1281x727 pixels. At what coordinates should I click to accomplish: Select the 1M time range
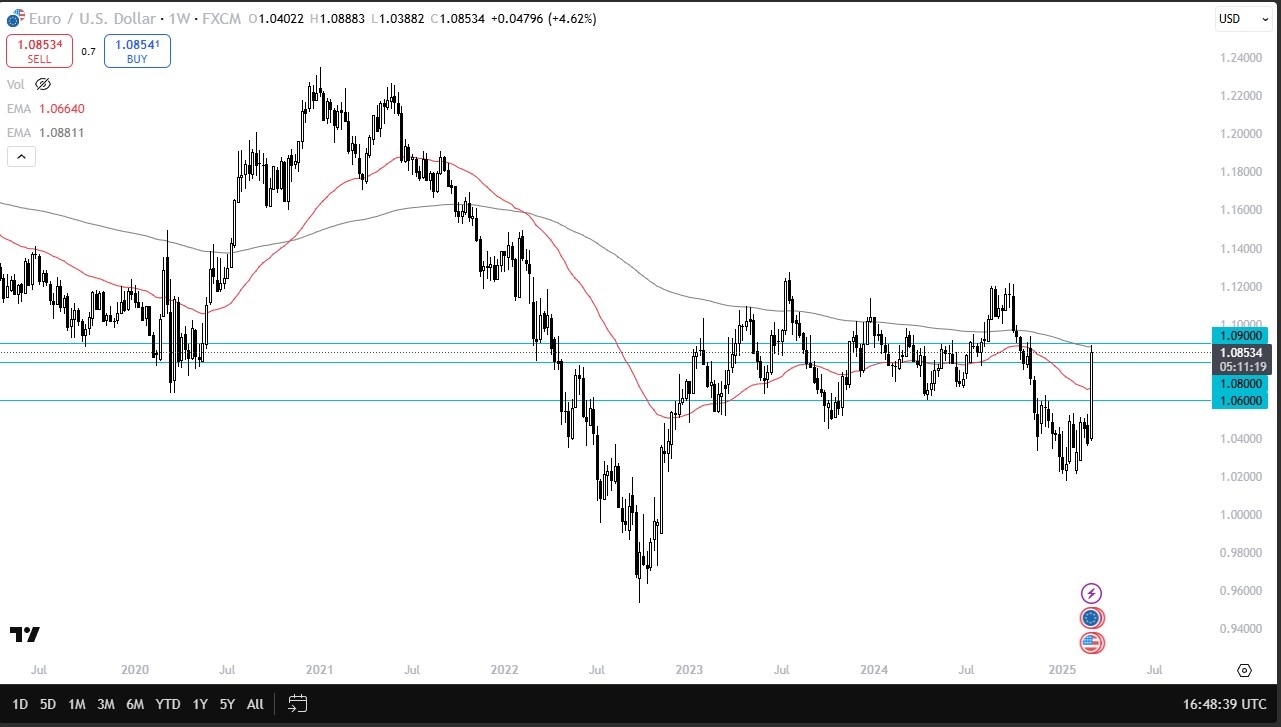coord(76,704)
